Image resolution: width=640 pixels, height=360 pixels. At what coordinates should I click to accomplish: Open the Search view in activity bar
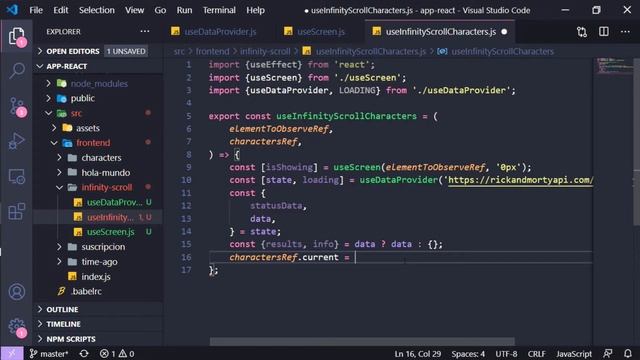coord(16,71)
